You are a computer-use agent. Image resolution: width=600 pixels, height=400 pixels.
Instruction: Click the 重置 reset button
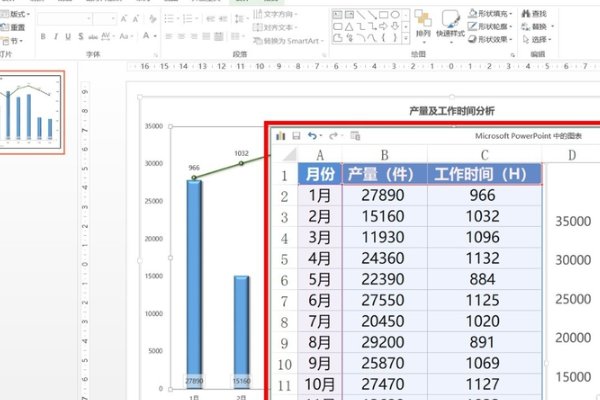pyautogui.click(x=13, y=28)
